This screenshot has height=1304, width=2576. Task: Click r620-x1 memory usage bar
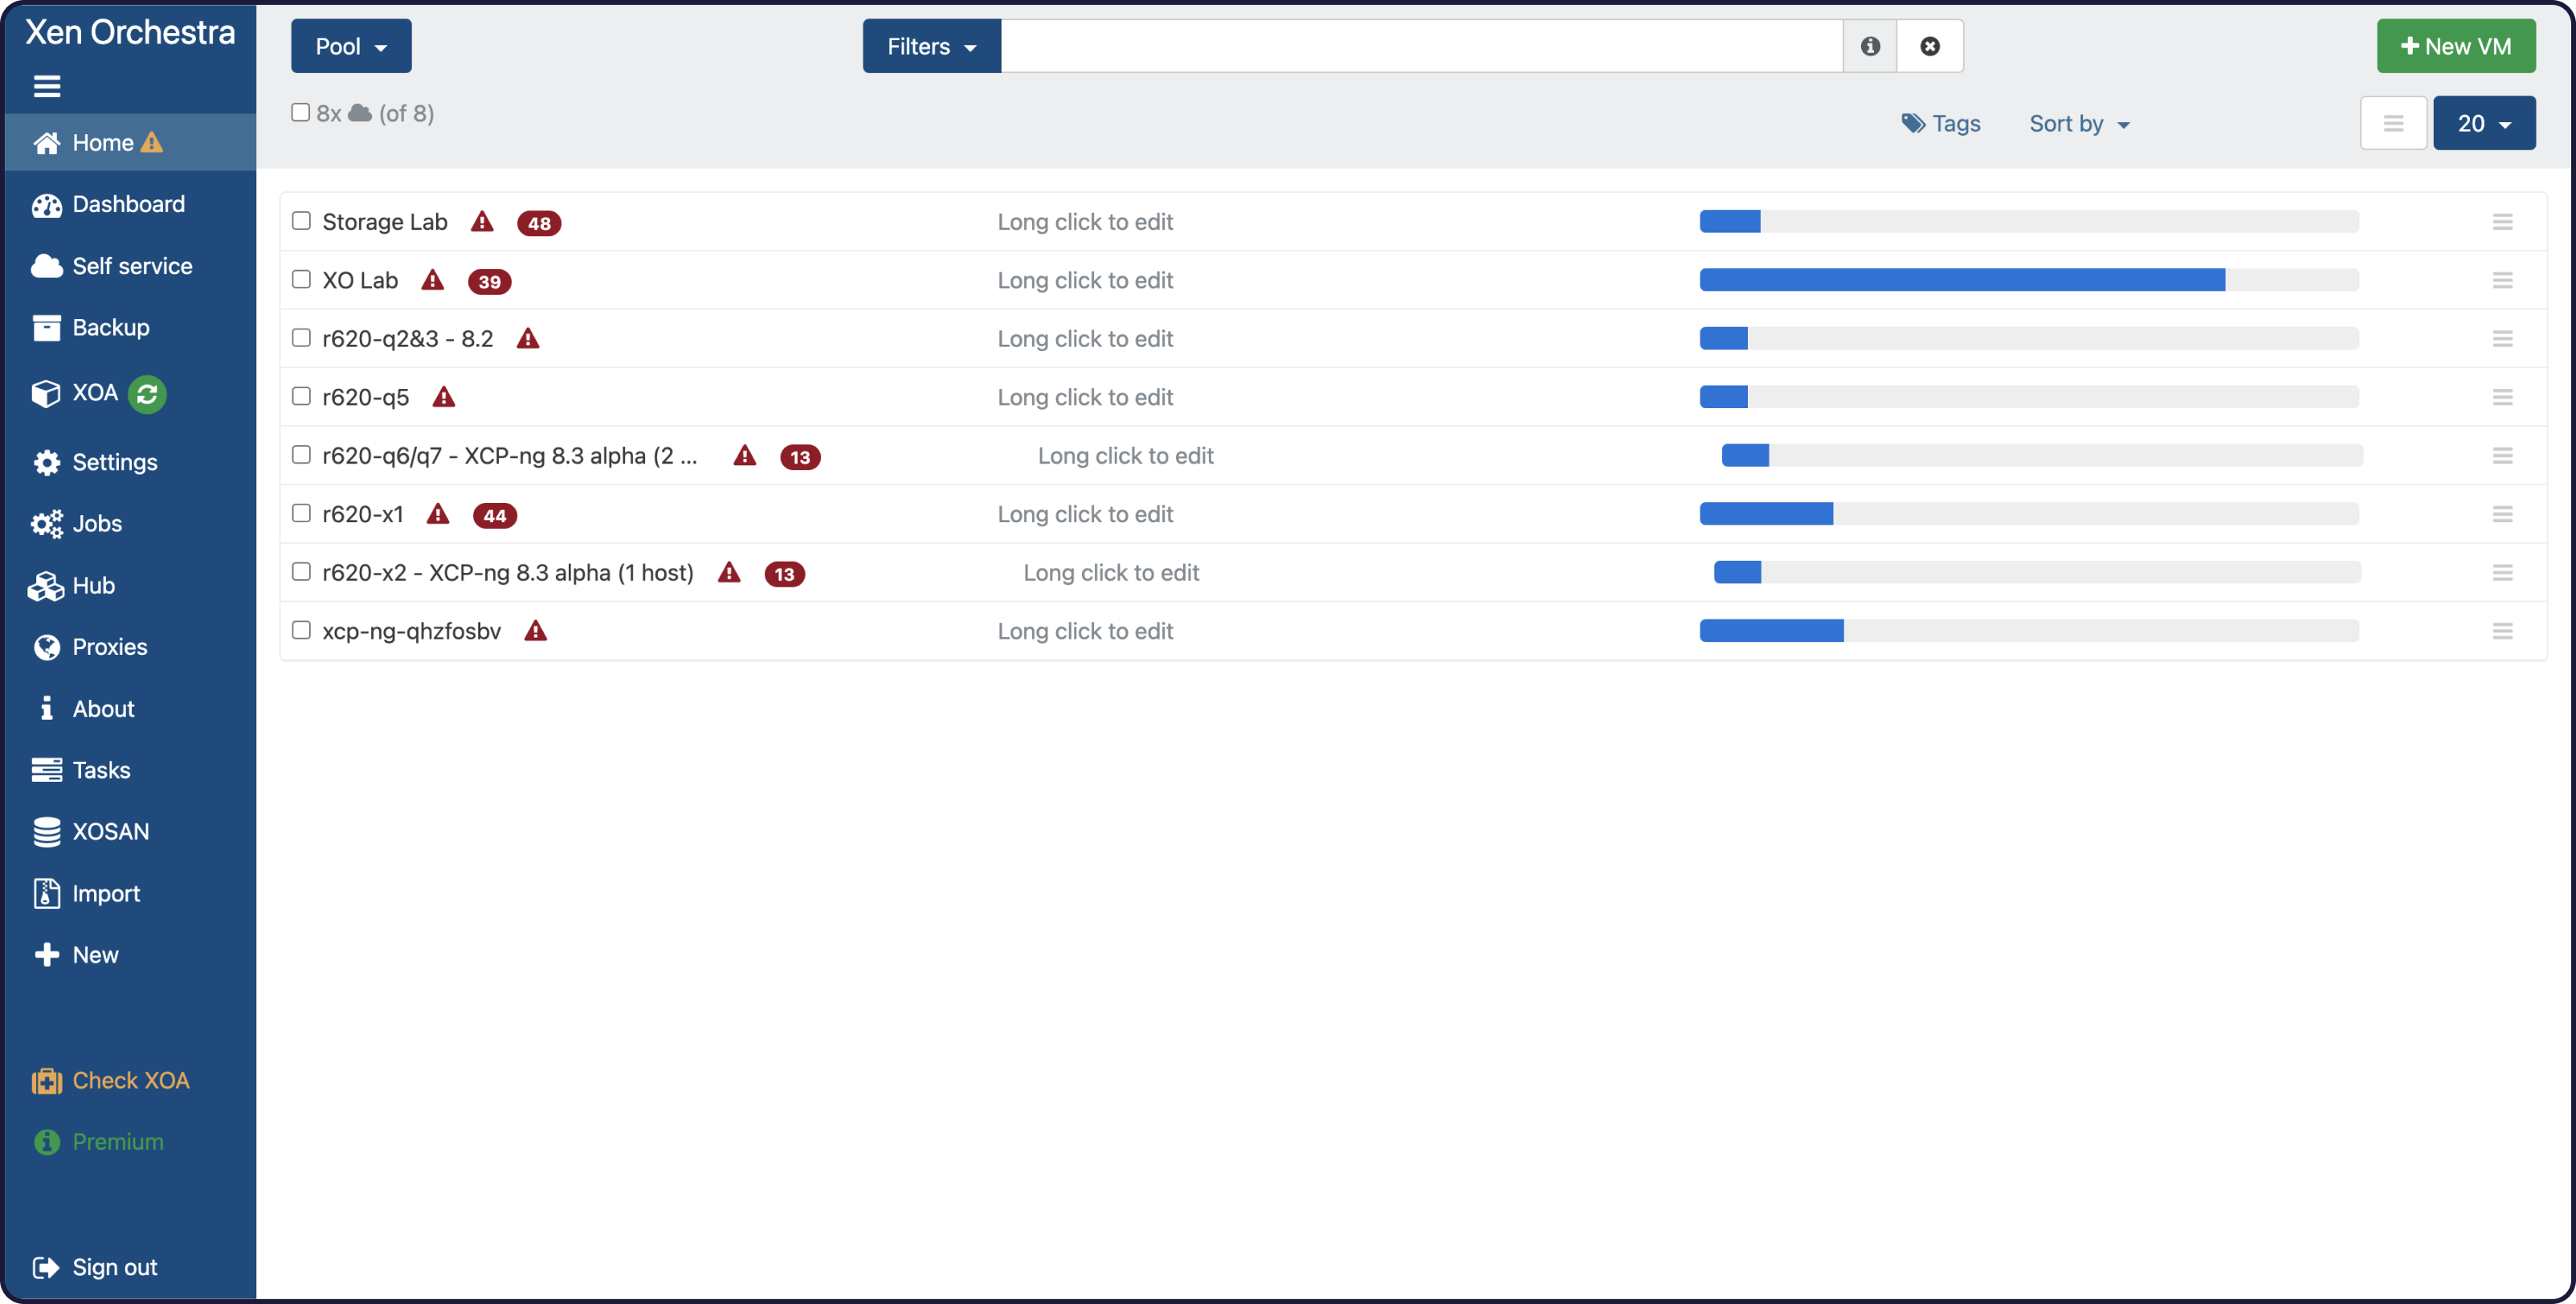tap(2029, 514)
